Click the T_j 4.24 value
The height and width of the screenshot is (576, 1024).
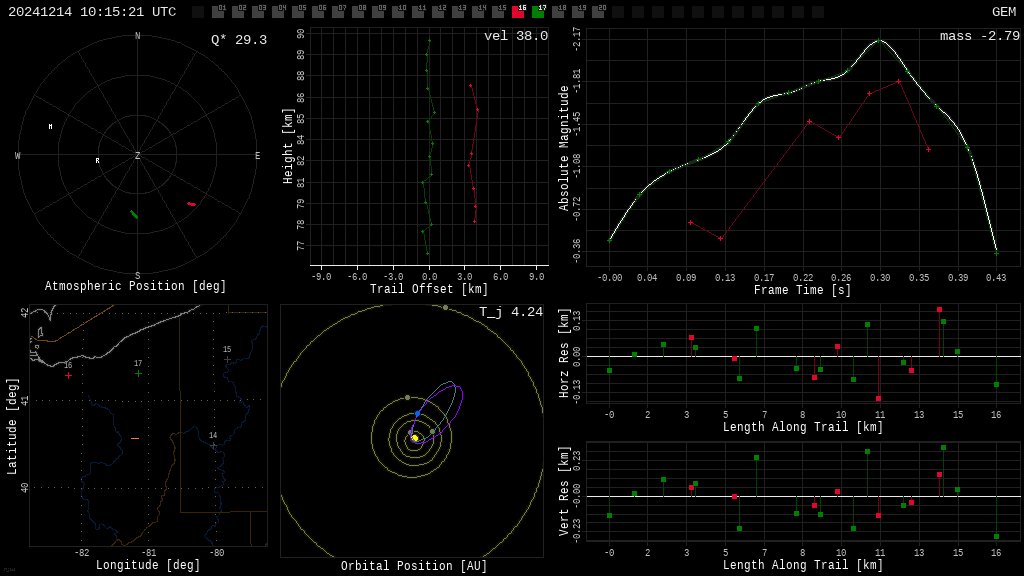tap(511, 312)
